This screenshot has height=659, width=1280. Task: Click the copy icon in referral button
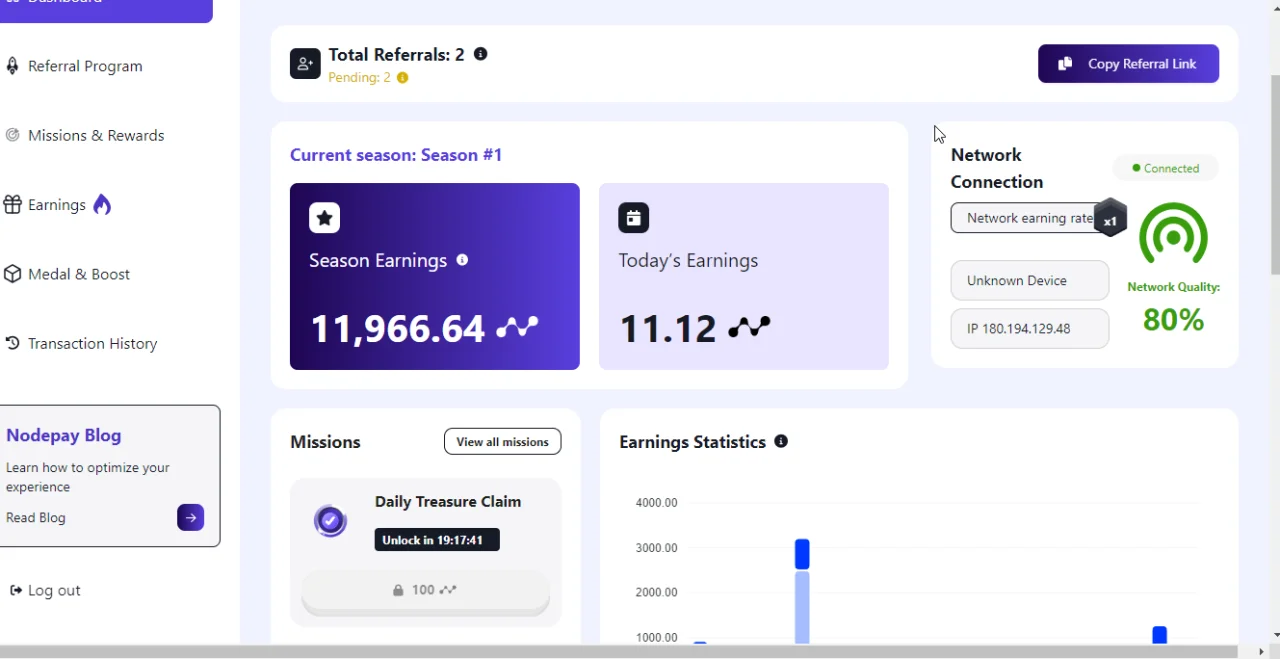[x=1066, y=64]
